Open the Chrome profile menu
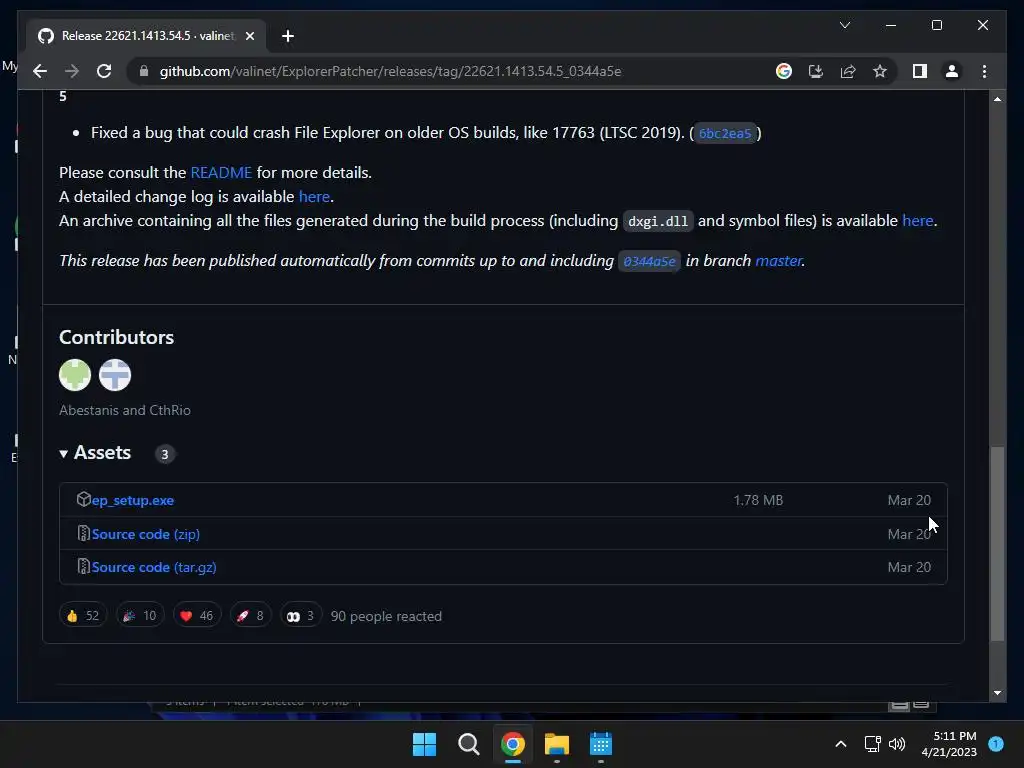Viewport: 1024px width, 768px height. pos(952,71)
